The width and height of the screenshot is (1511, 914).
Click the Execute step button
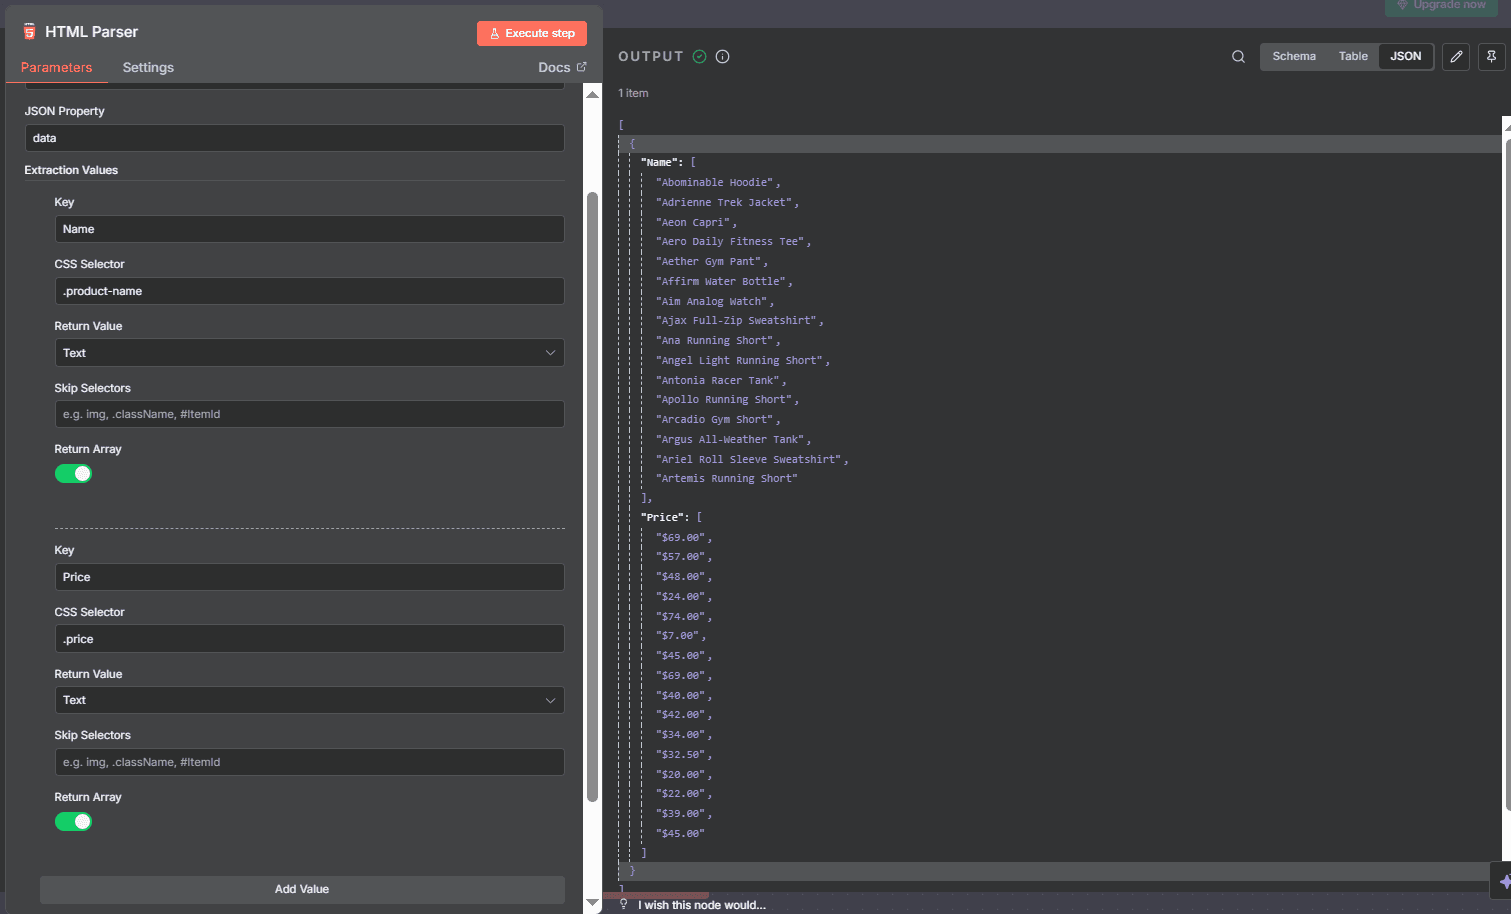pos(532,33)
